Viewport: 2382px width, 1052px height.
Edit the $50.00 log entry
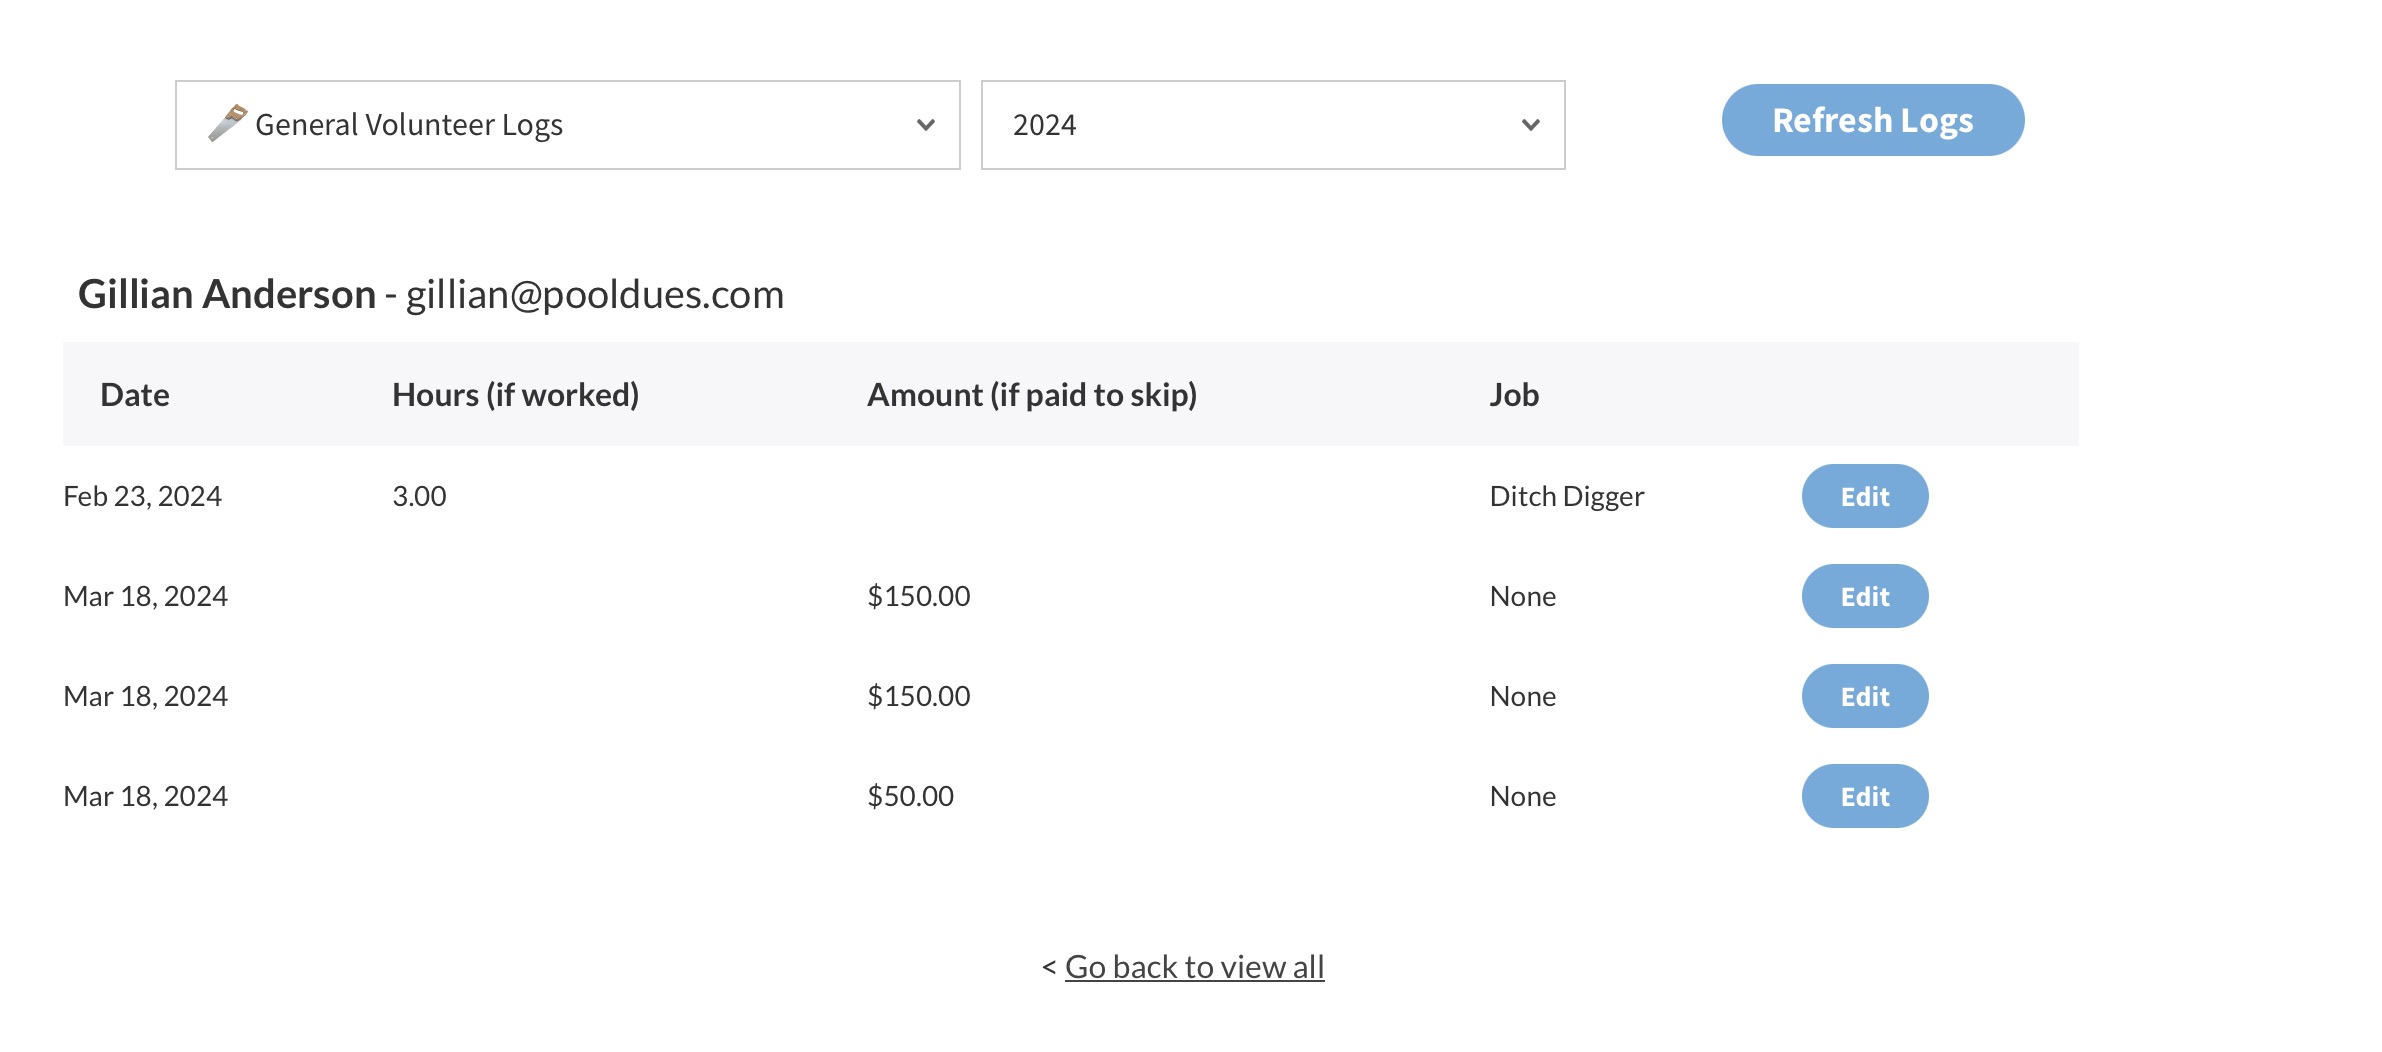click(1864, 796)
